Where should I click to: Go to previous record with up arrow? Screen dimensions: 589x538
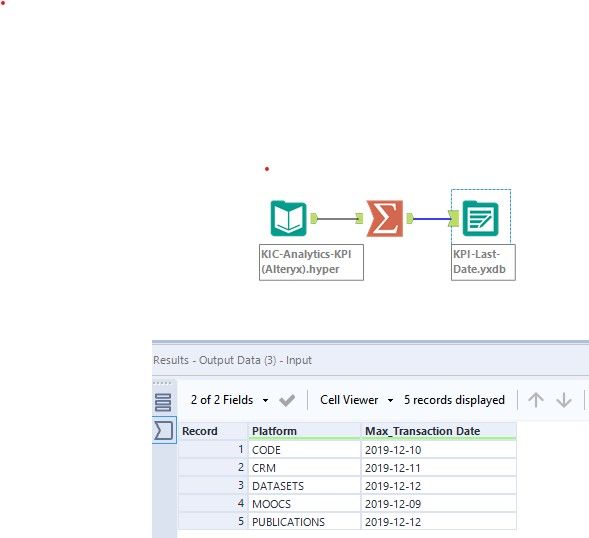click(536, 400)
